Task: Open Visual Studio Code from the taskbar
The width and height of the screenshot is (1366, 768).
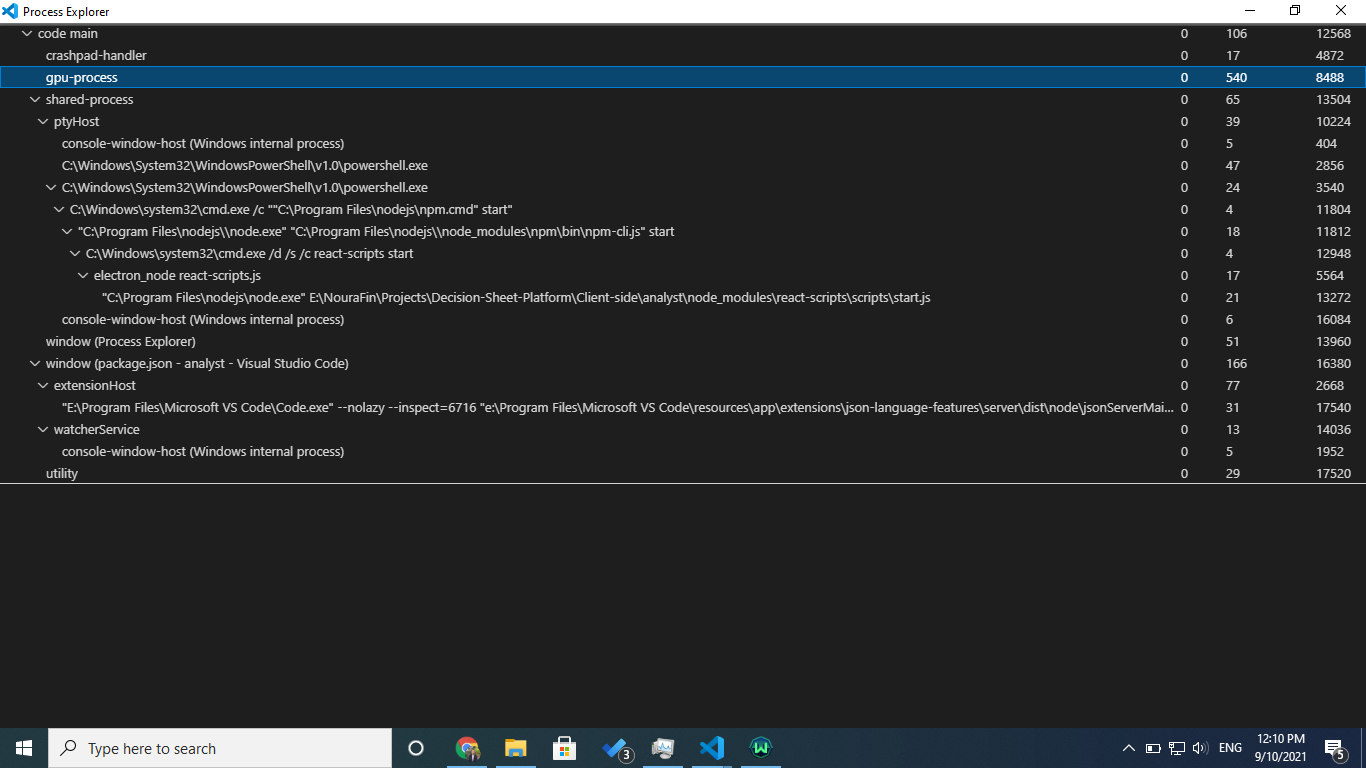Action: [x=711, y=748]
